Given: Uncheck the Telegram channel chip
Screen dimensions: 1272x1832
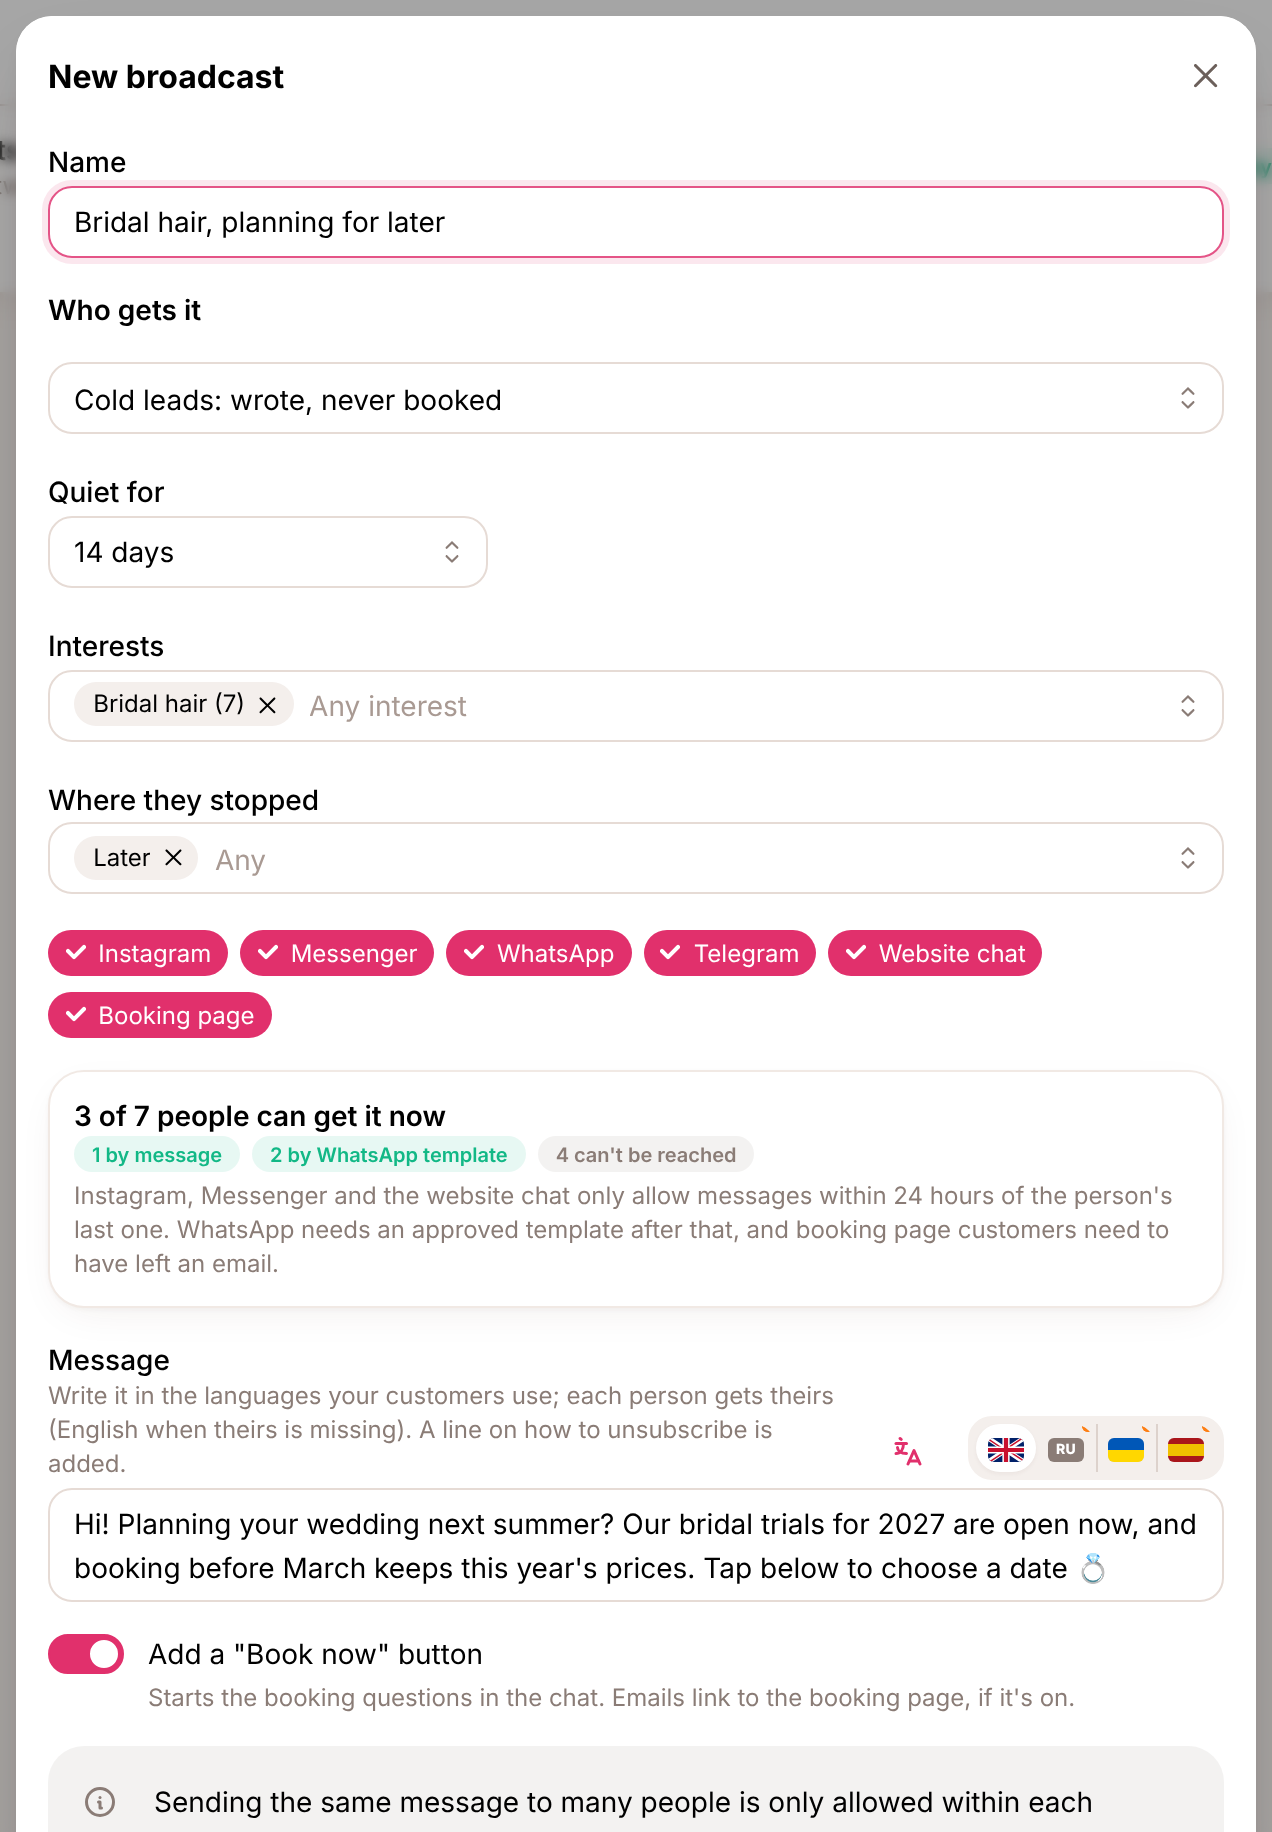Looking at the screenshot, I should pos(730,953).
